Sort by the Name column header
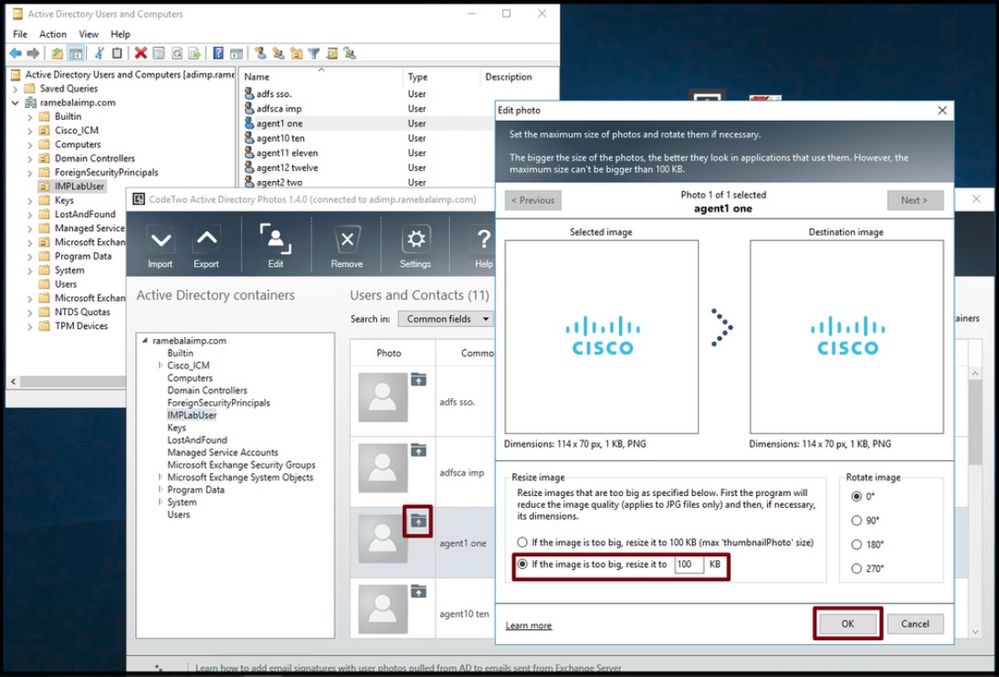The height and width of the screenshot is (677, 999). coord(322,77)
